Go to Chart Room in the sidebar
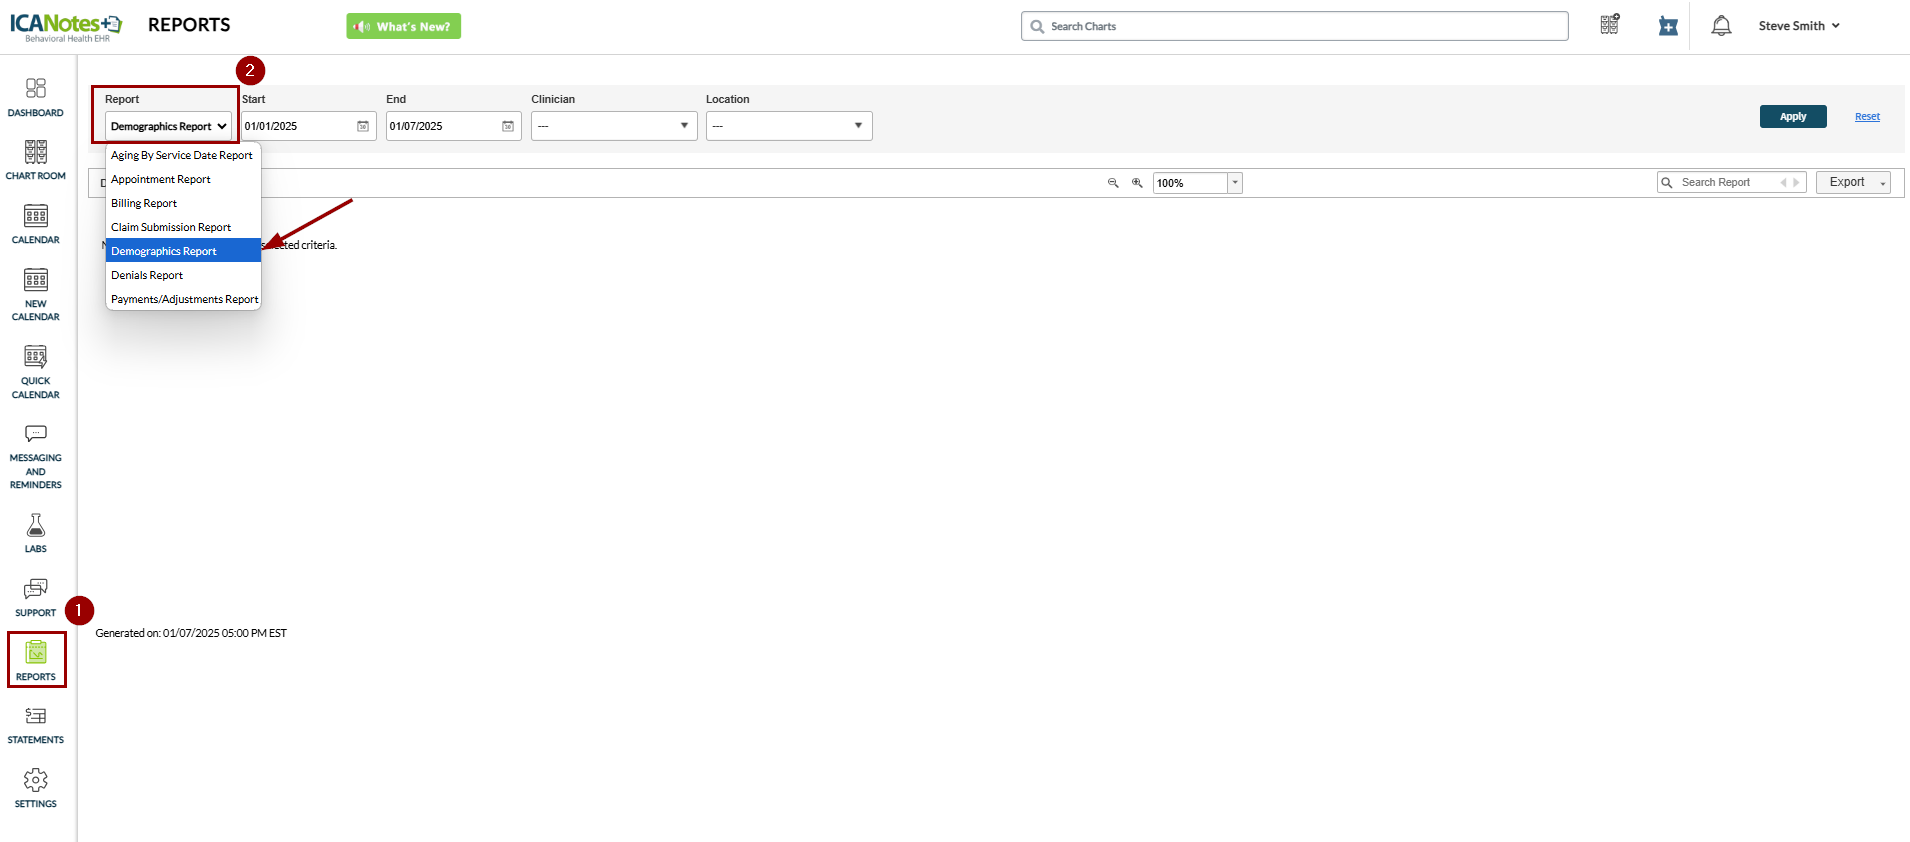 tap(36, 161)
